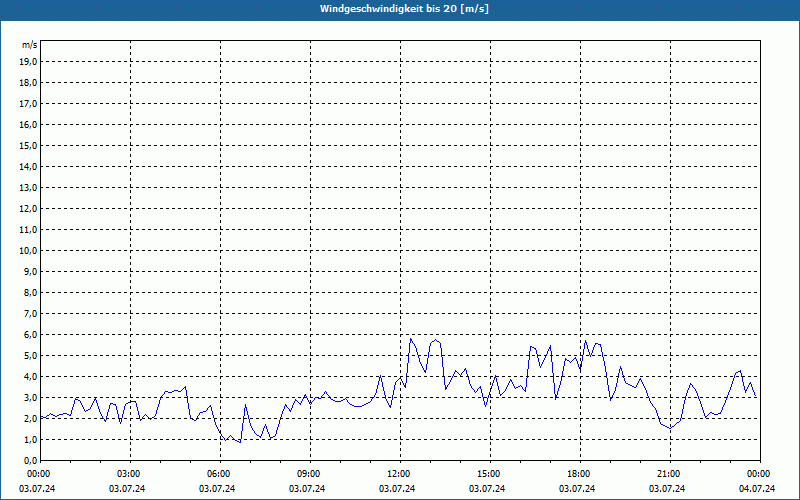
Task: Click the '7,0' wind speed label
Action: pyautogui.click(x=31, y=313)
